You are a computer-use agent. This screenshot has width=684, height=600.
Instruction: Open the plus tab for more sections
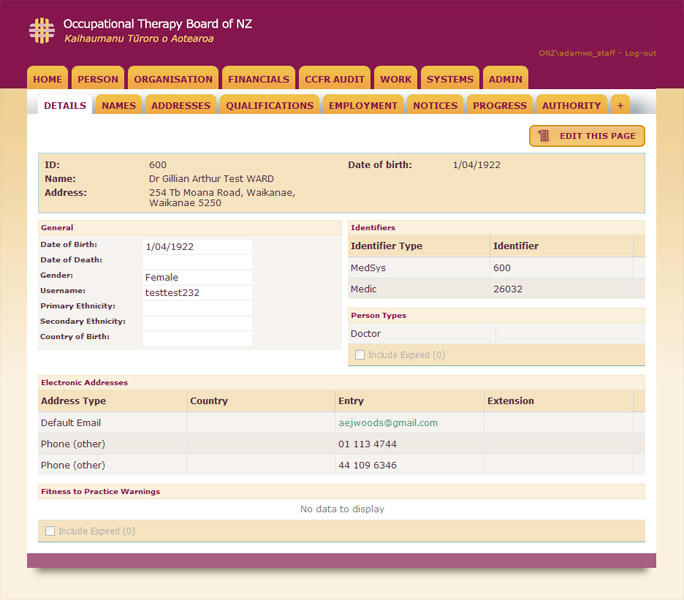tap(620, 105)
